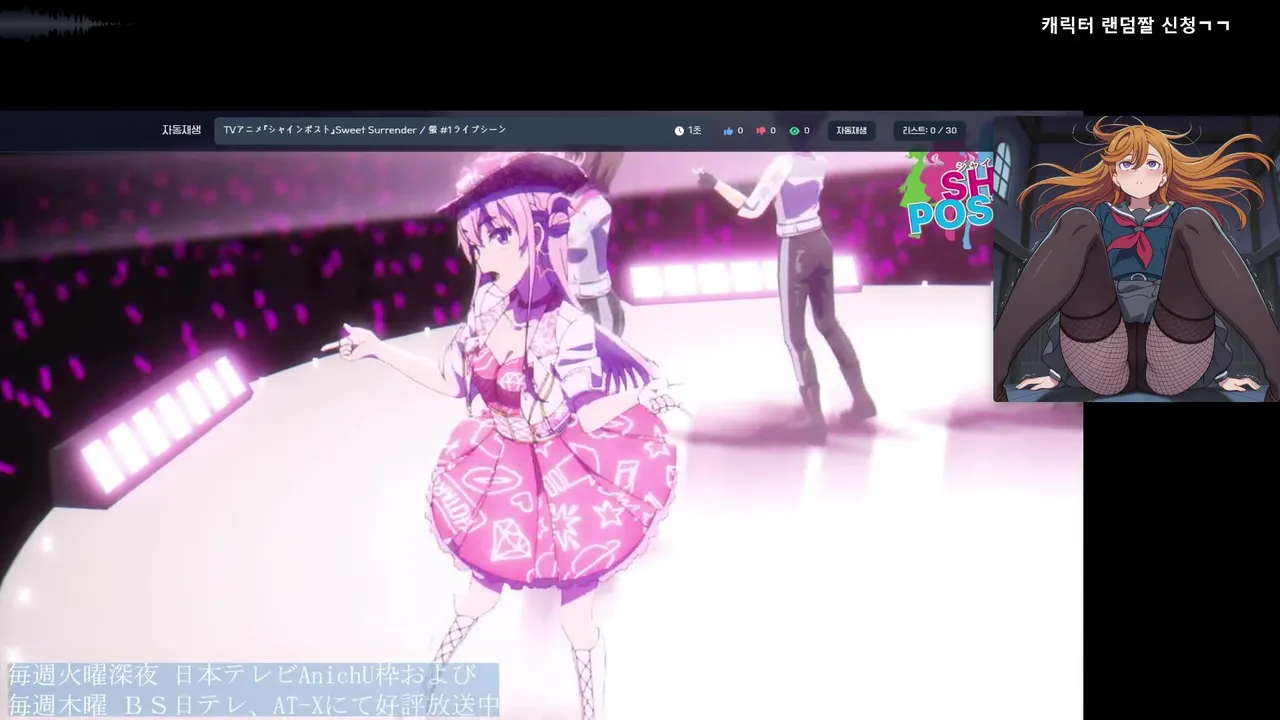Viewport: 1280px width, 720px height.
Task: Click the 자동재생 button beside the list counter
Action: [851, 130]
